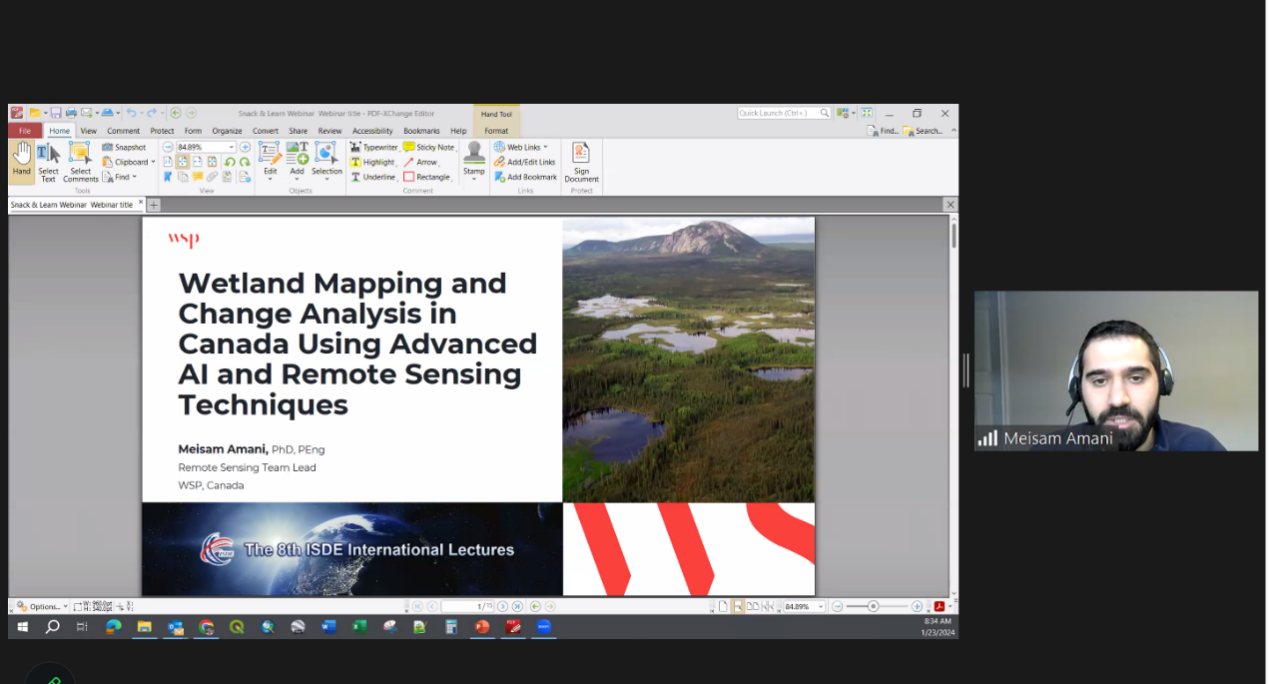This screenshot has height=684, width=1269.
Task: Add a new document tab with plus button
Action: coord(154,204)
